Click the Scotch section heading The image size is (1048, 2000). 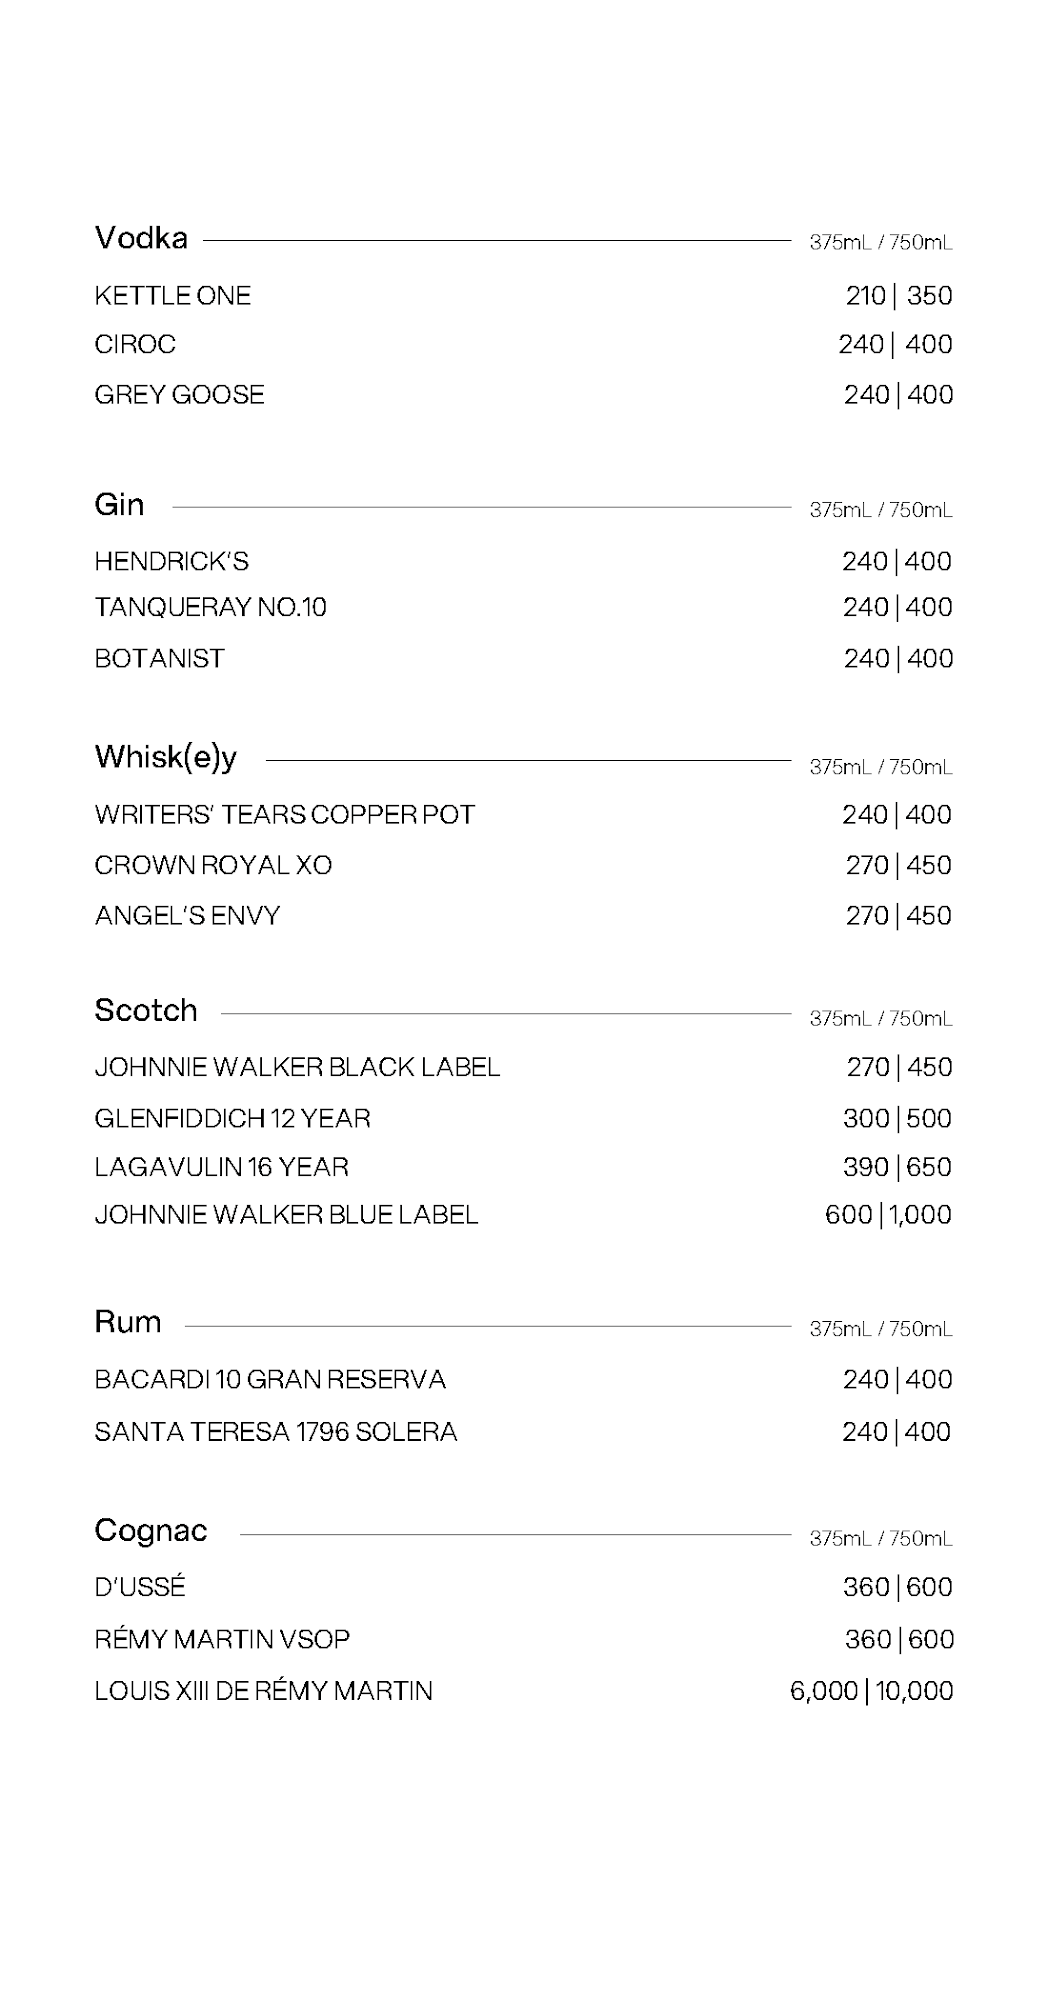(146, 1011)
